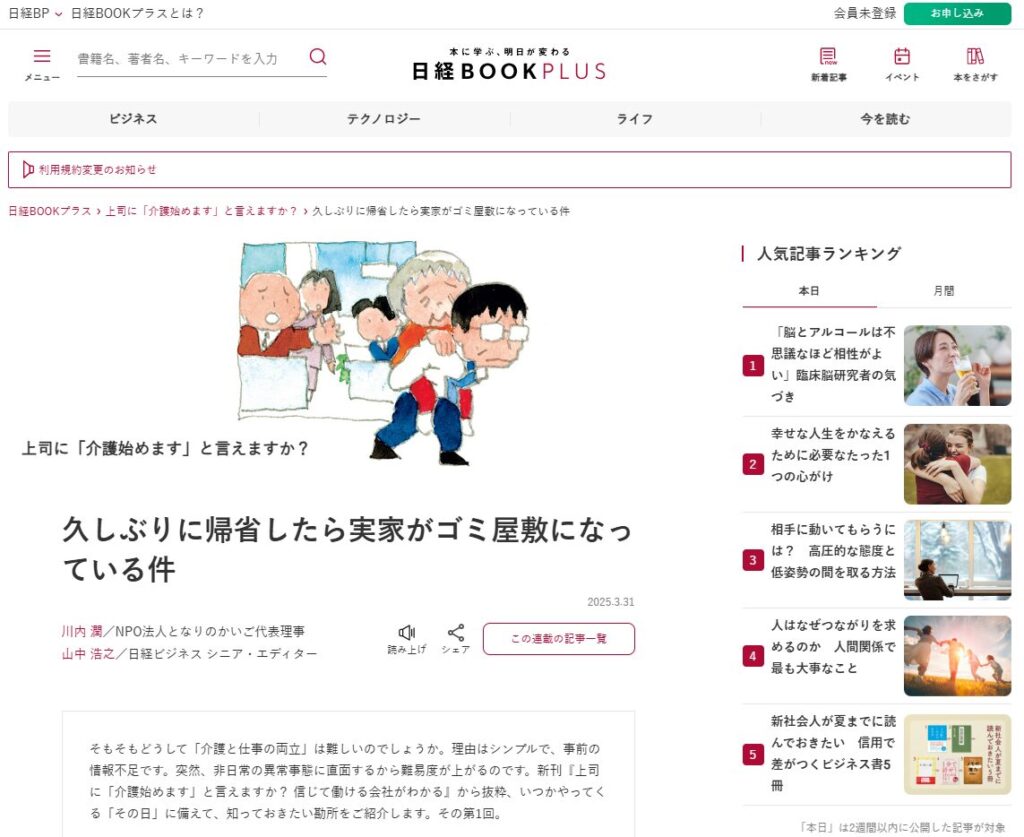Open author link 川内 潤
The image size is (1024, 837).
point(82,631)
